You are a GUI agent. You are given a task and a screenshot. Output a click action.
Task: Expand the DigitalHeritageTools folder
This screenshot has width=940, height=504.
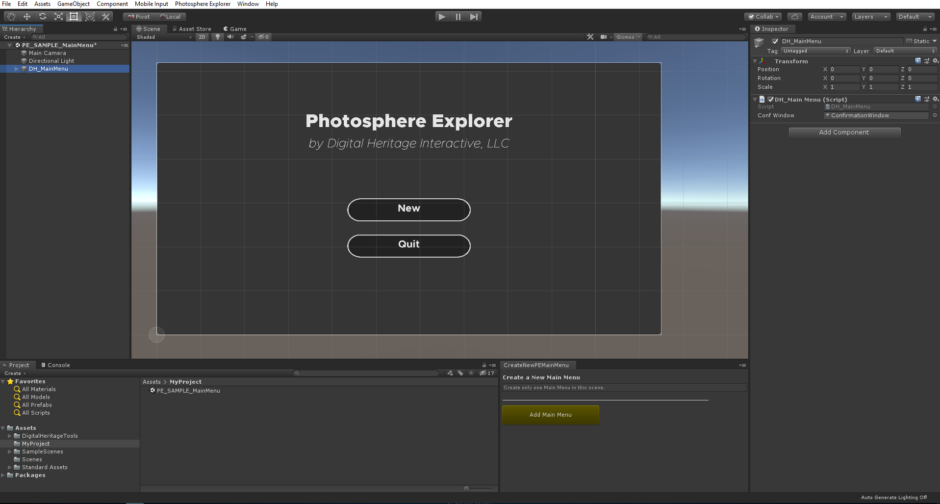pyautogui.click(x=10, y=436)
